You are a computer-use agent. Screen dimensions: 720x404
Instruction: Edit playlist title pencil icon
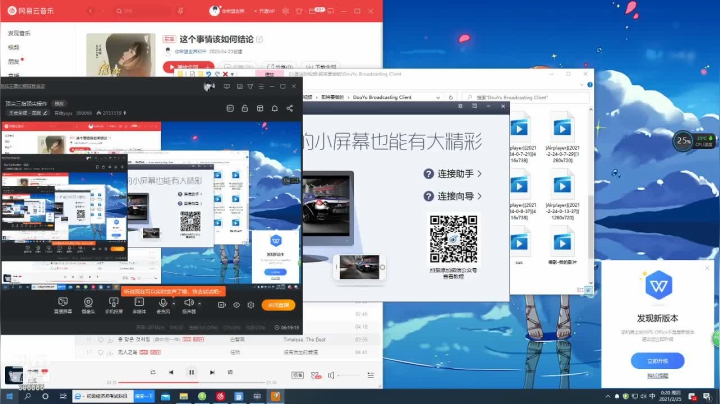coord(259,39)
